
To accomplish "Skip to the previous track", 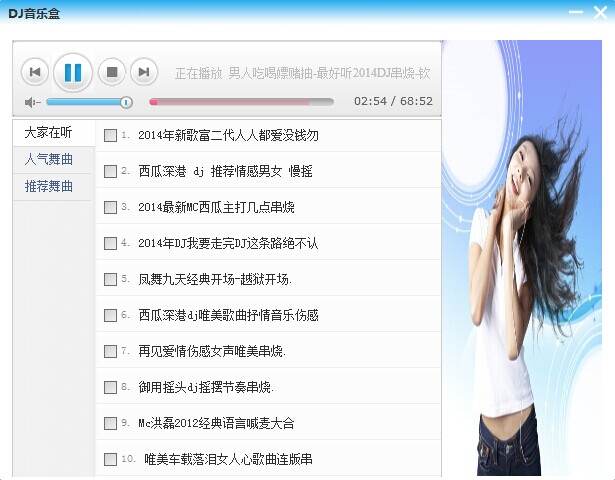I will pyautogui.click(x=35, y=72).
